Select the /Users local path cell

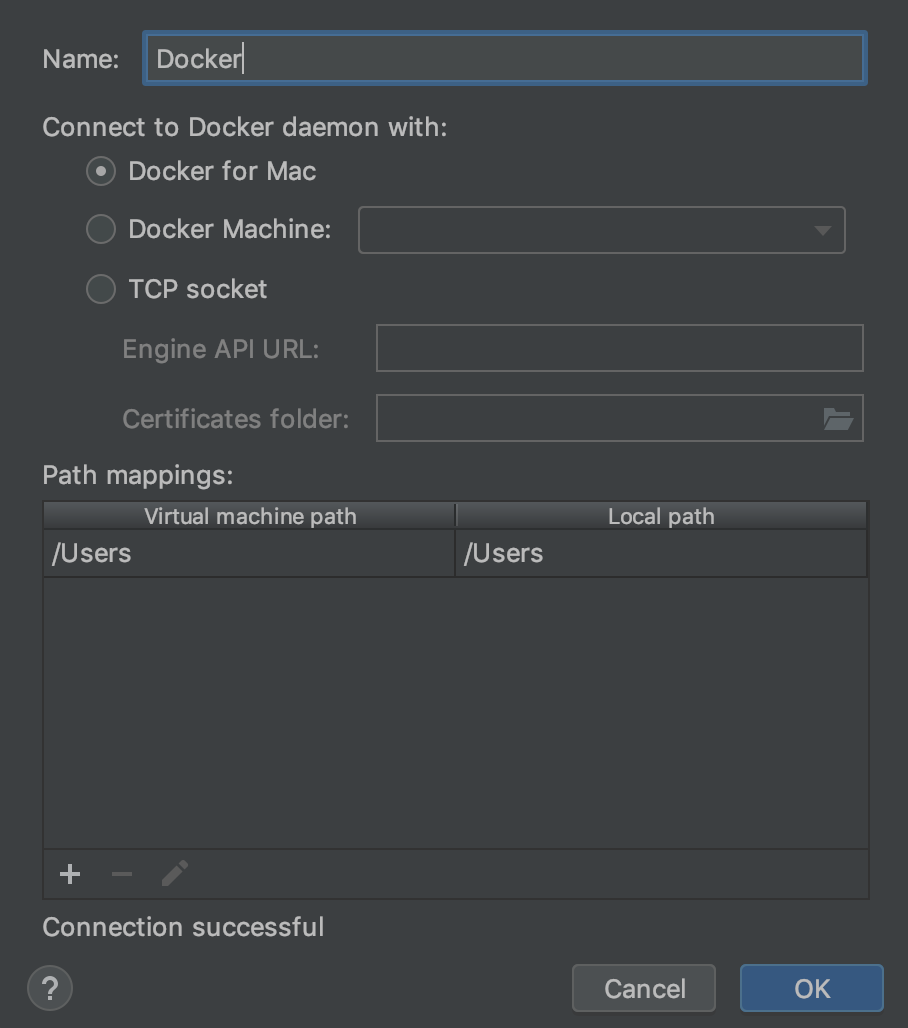(x=661, y=553)
